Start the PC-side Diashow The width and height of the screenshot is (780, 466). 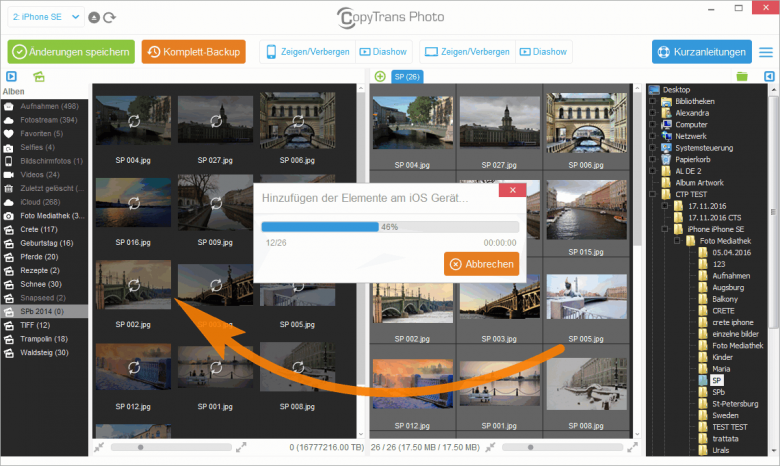tap(542, 52)
